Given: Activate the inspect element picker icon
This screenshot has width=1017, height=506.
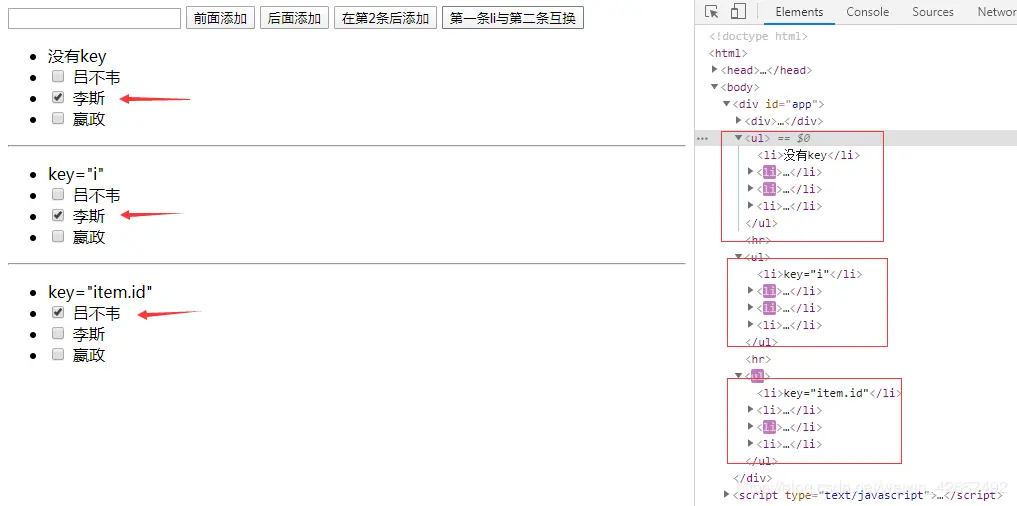Looking at the screenshot, I should coord(712,12).
